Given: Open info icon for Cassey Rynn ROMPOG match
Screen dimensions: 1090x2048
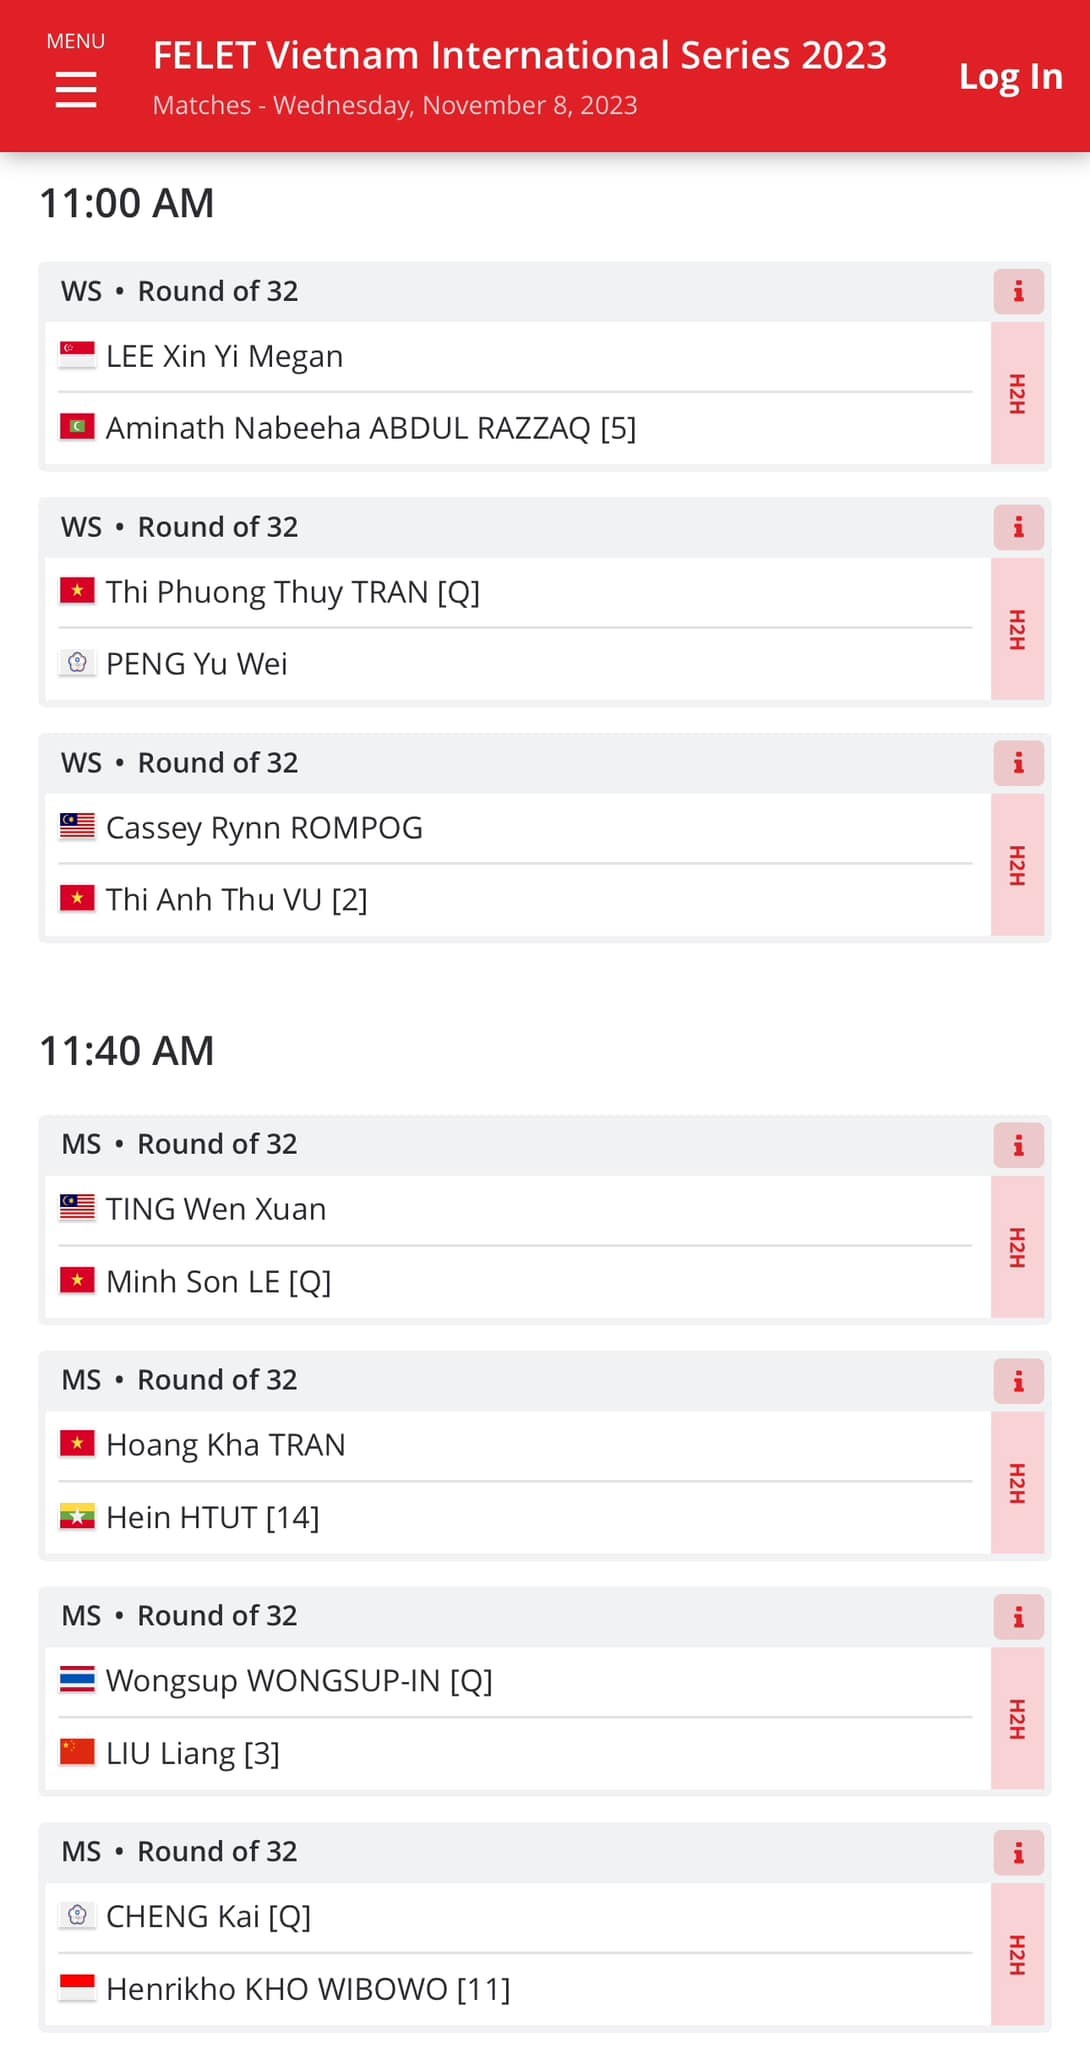Looking at the screenshot, I should point(1018,763).
